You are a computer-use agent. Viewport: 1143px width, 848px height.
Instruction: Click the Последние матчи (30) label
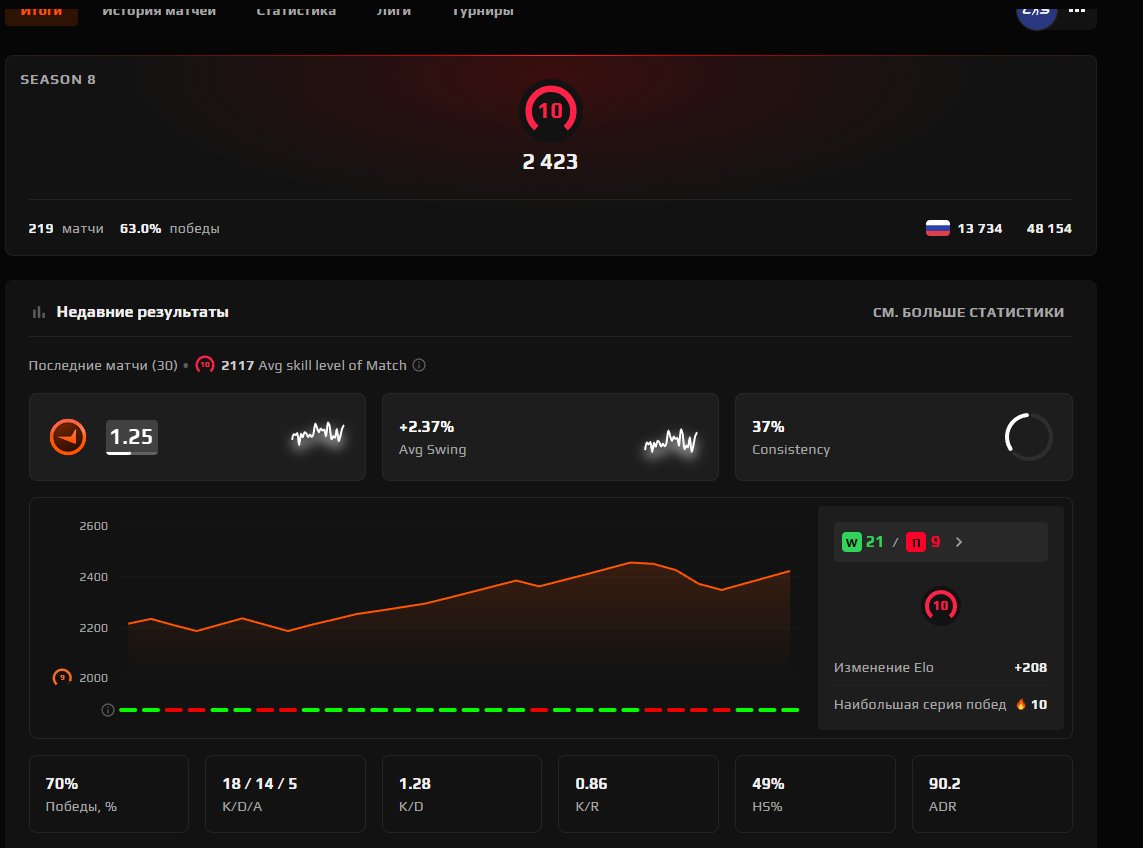click(103, 365)
